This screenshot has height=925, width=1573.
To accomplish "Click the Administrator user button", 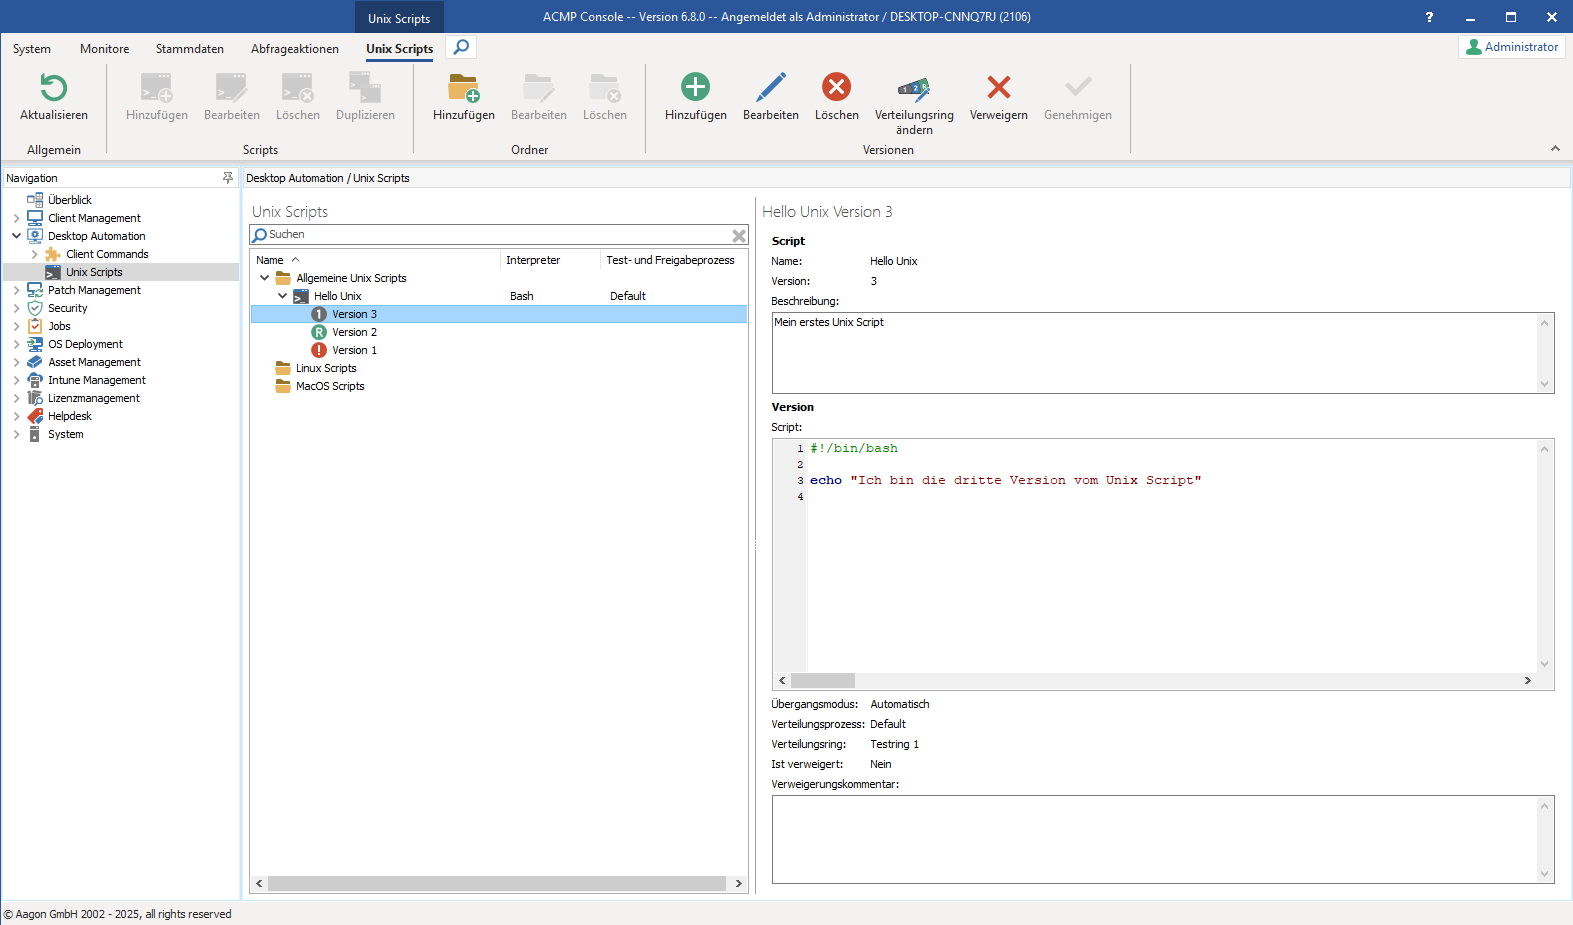I will [x=1511, y=47].
